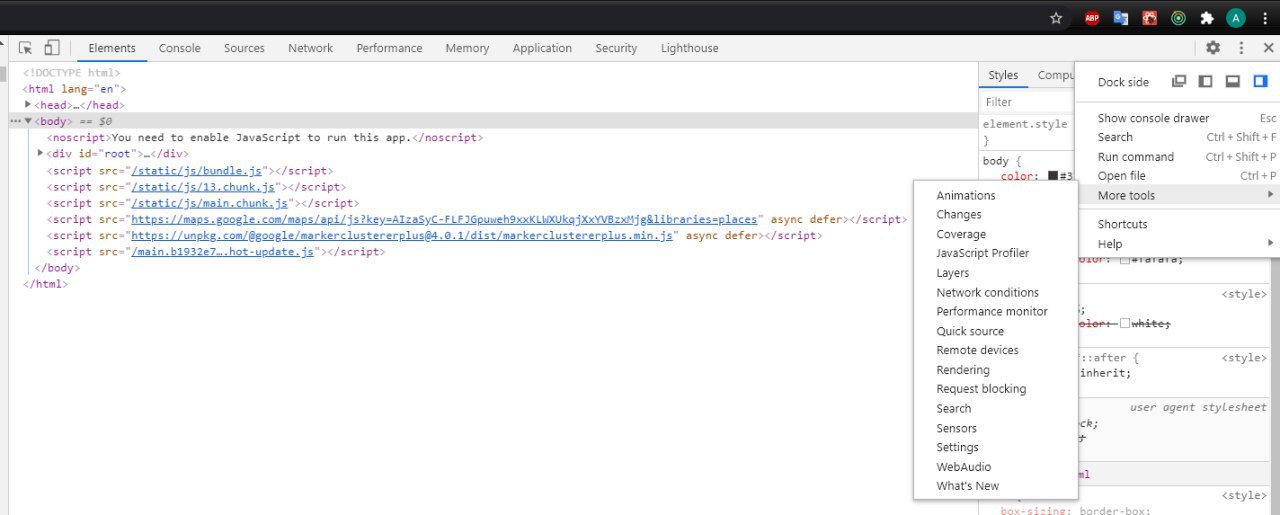The width and height of the screenshot is (1280, 515).
Task: Follow the /static/js/13.chunk.js link
Action: [203, 186]
